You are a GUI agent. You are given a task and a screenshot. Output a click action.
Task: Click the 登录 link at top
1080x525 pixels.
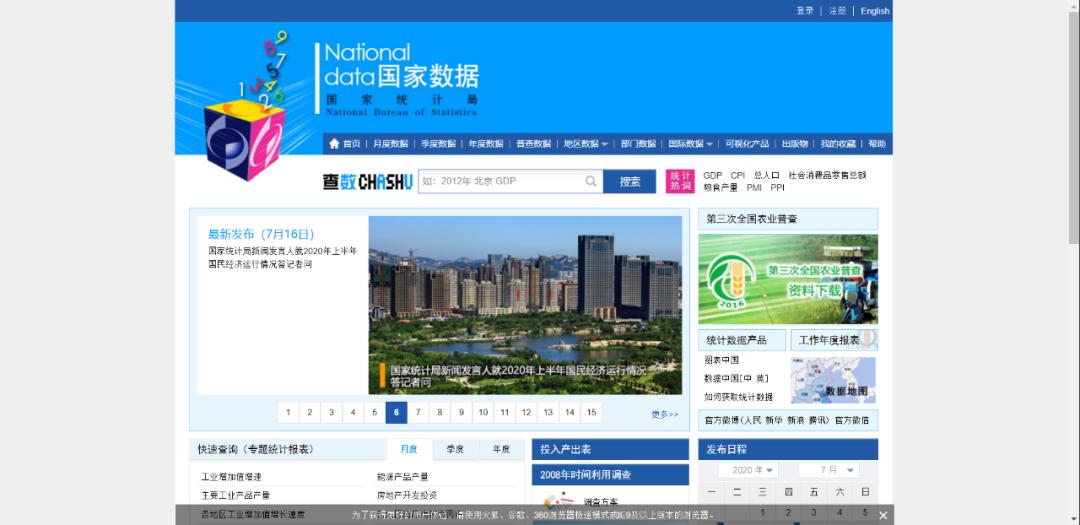tap(804, 11)
